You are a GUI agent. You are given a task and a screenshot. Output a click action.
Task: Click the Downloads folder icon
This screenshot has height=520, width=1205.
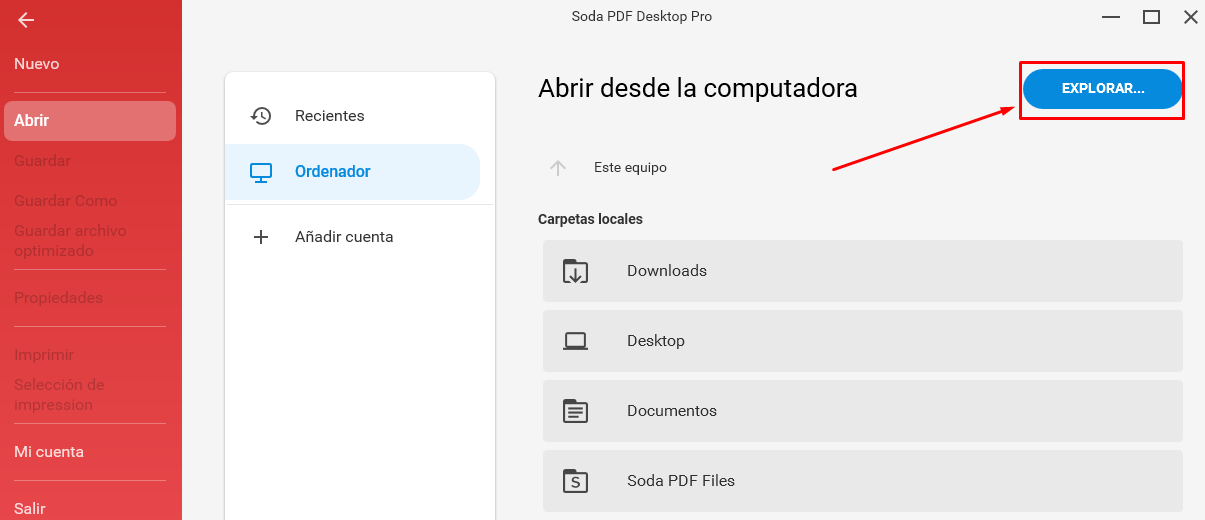click(x=575, y=271)
